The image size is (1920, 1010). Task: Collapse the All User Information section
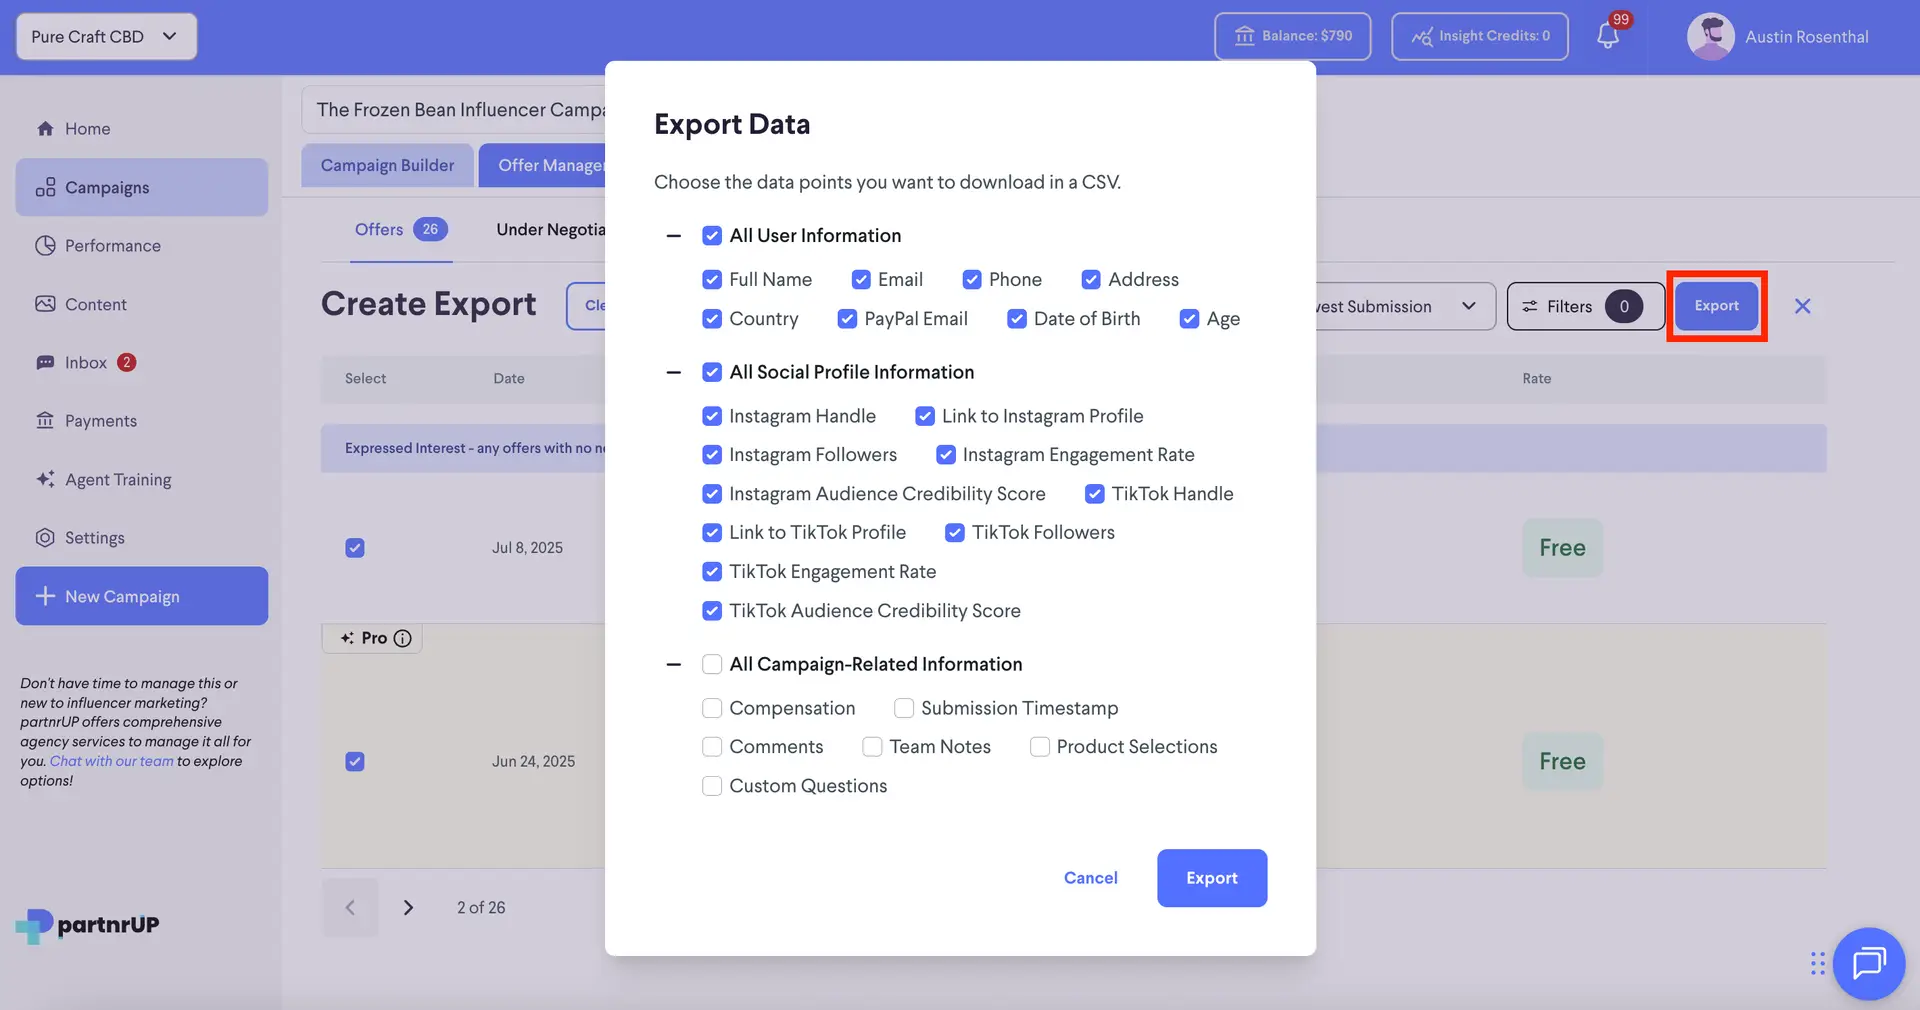674,235
